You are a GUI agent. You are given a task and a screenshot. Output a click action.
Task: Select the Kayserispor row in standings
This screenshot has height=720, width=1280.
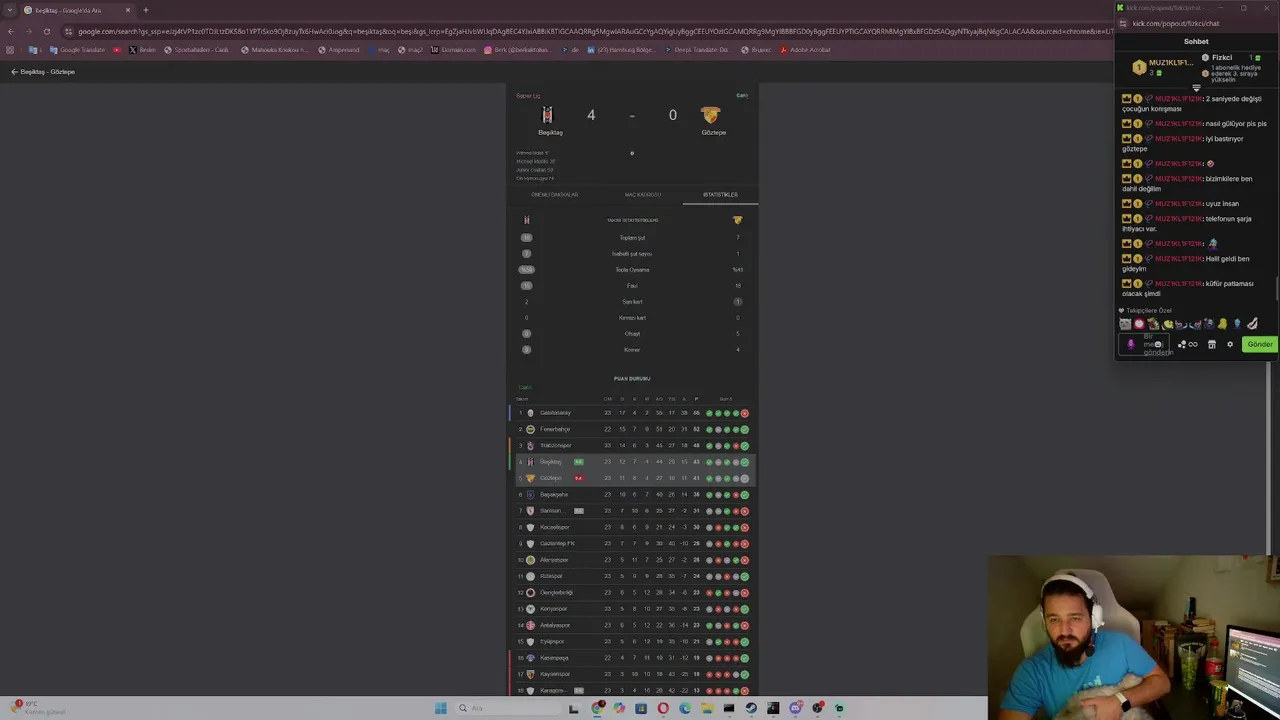632,674
